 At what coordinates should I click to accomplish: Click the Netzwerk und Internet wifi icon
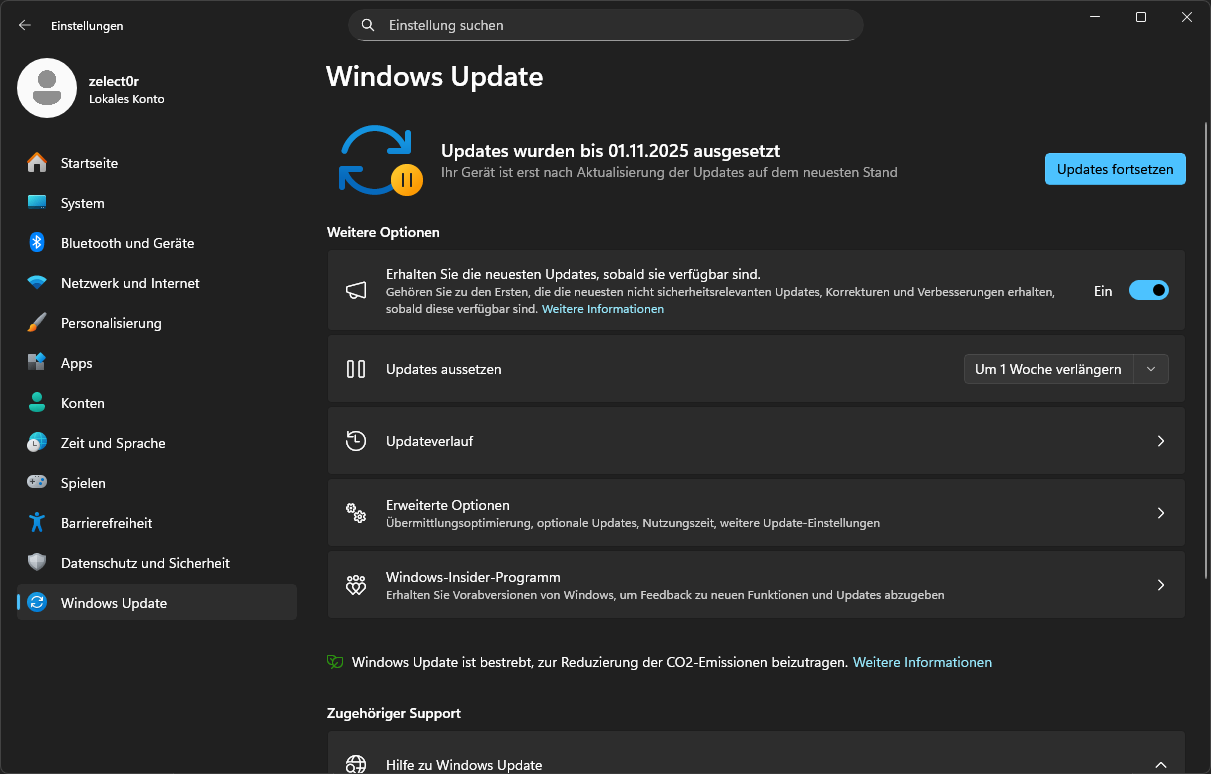pos(37,283)
